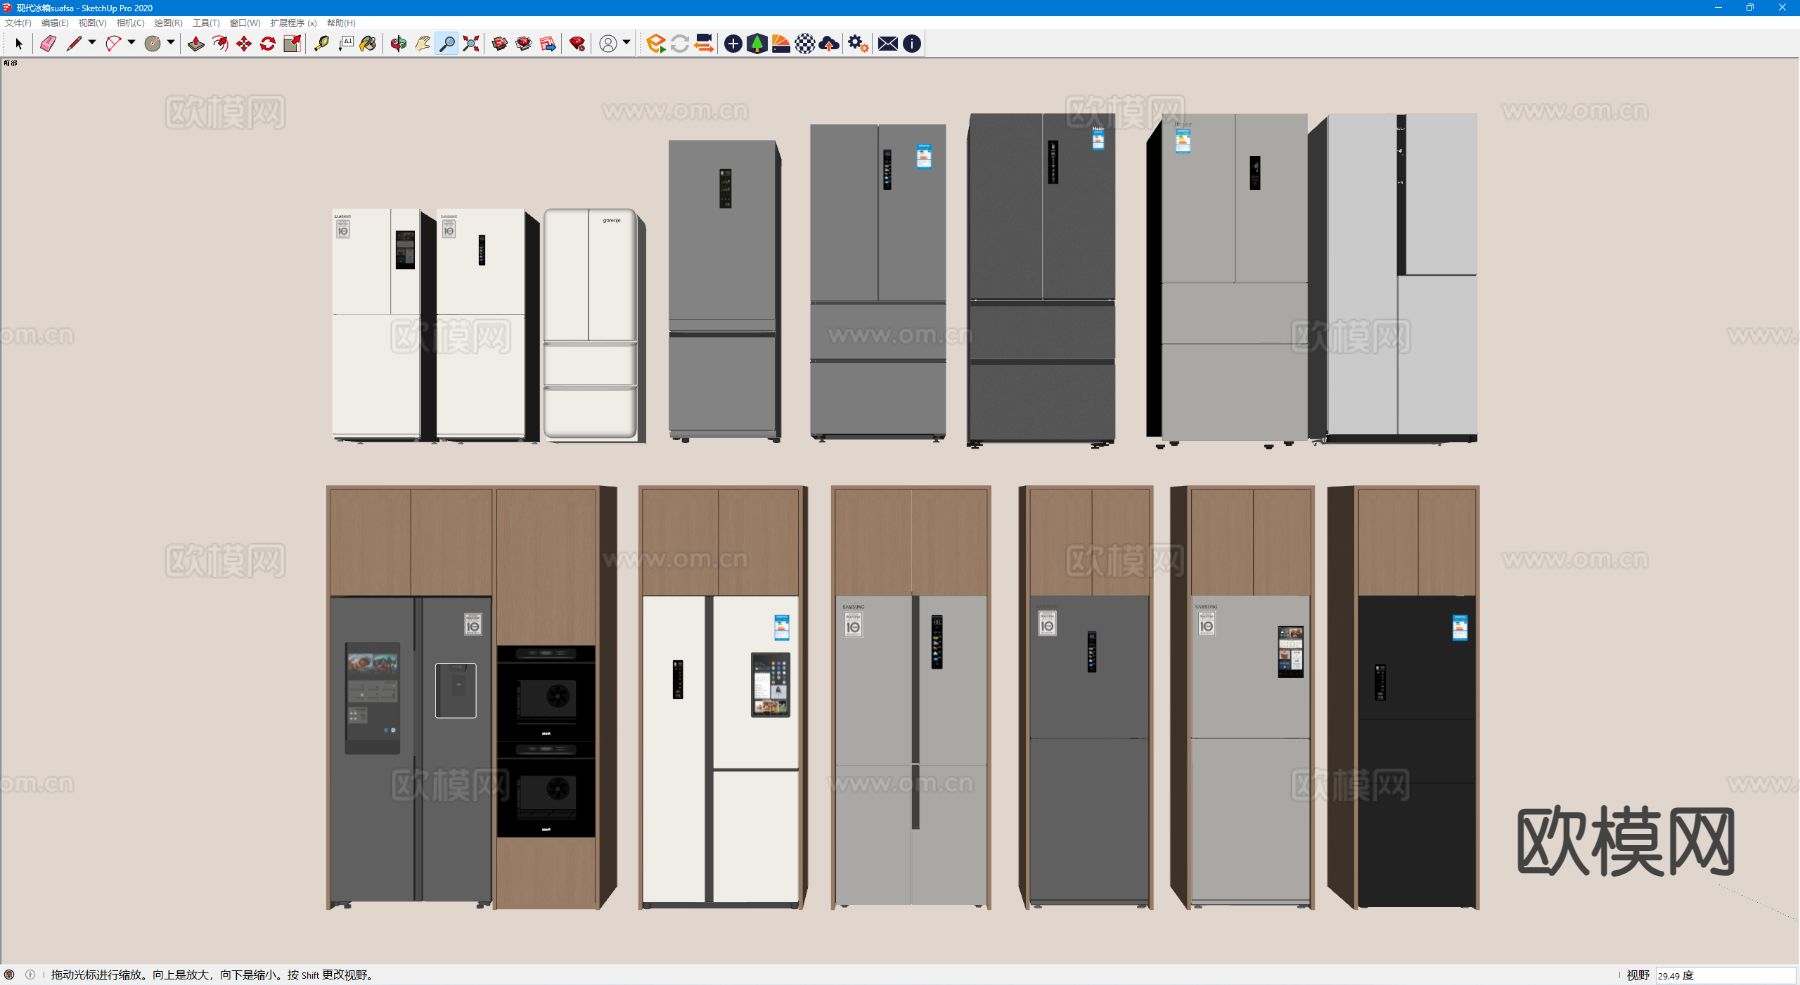Expand the Arc tool dropdown arrow
The height and width of the screenshot is (985, 1800).
[131, 43]
